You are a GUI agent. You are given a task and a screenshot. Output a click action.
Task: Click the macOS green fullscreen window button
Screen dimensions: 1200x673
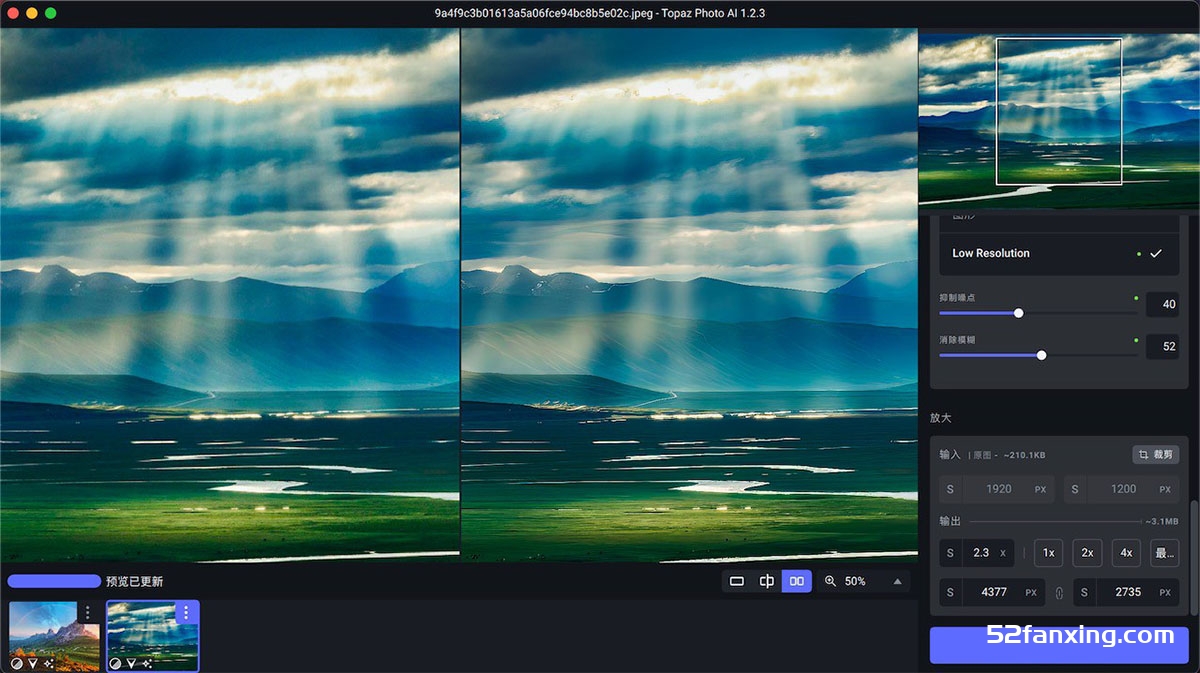point(51,13)
